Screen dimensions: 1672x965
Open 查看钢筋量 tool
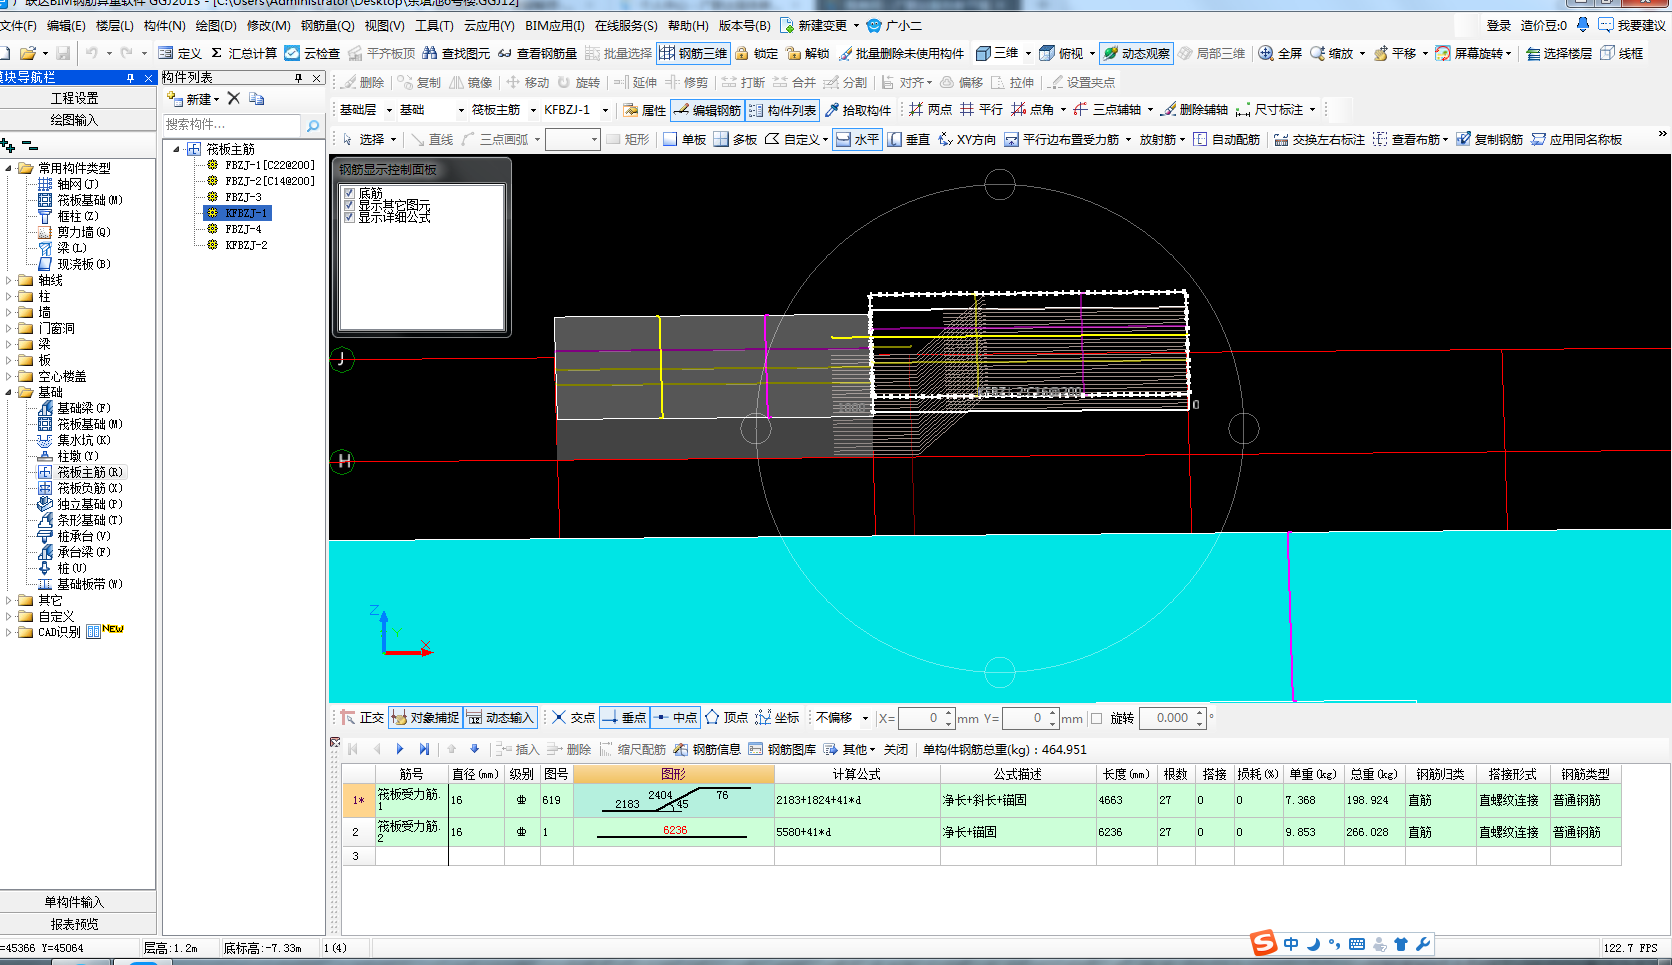(537, 53)
